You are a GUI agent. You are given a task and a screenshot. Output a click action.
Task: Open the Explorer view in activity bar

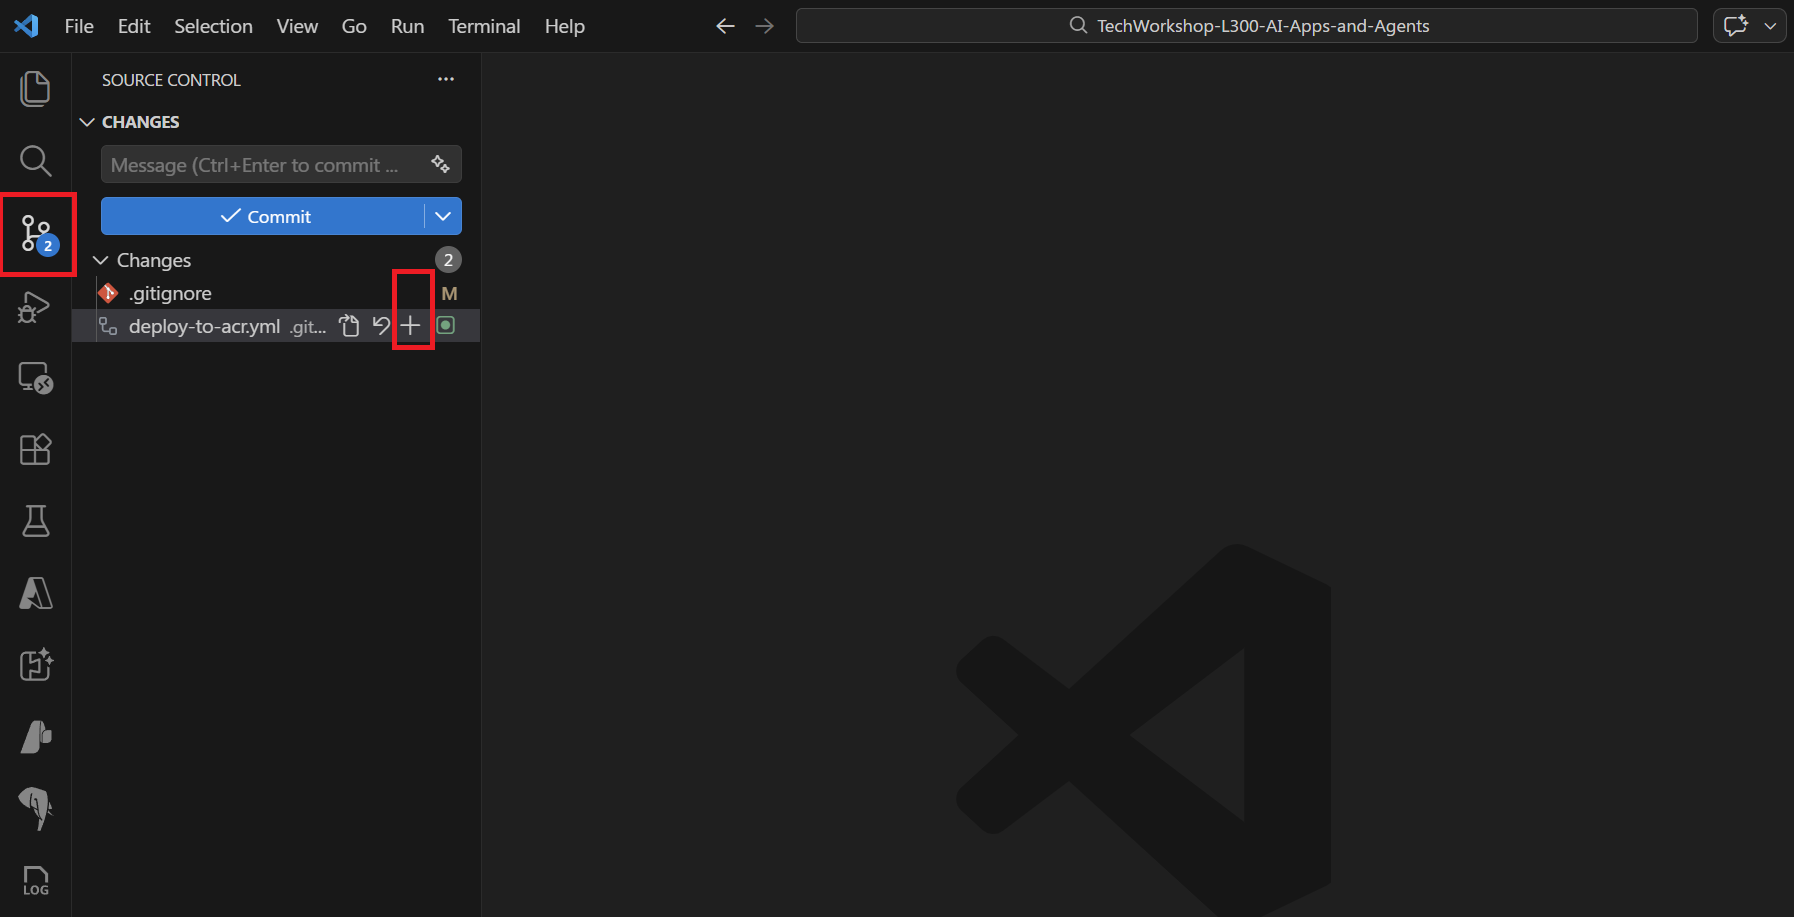(x=35, y=88)
